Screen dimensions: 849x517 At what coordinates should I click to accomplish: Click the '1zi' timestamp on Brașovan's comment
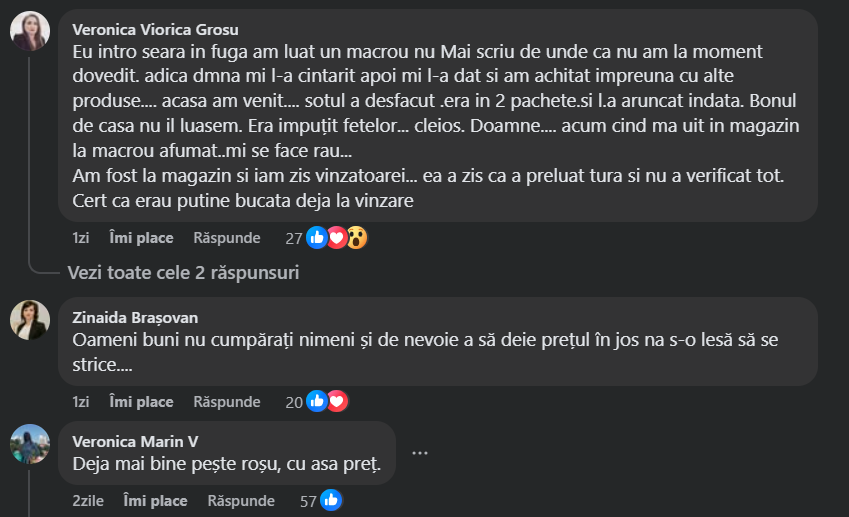pos(81,402)
